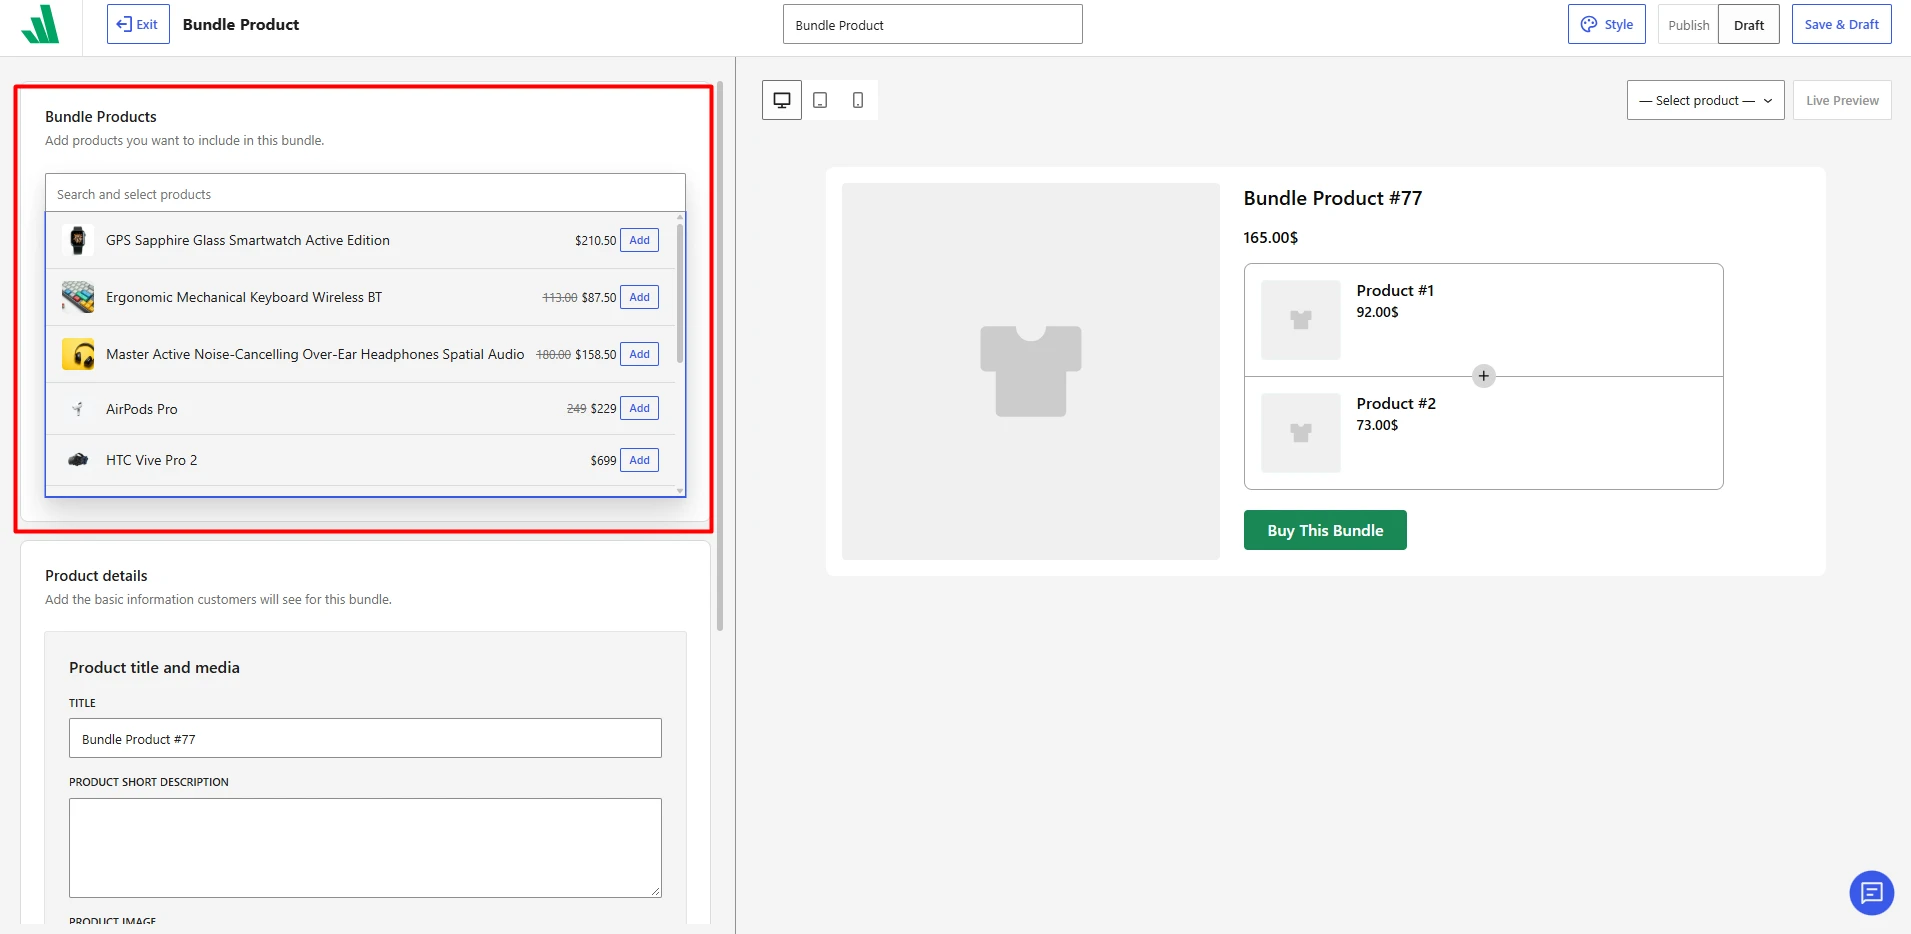The height and width of the screenshot is (934, 1911).
Task: Click the Product #1 name in preview
Action: point(1395,290)
